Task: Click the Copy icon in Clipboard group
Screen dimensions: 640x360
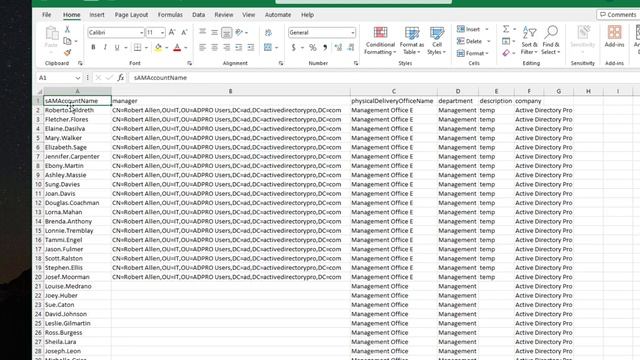Action: (x=67, y=41)
